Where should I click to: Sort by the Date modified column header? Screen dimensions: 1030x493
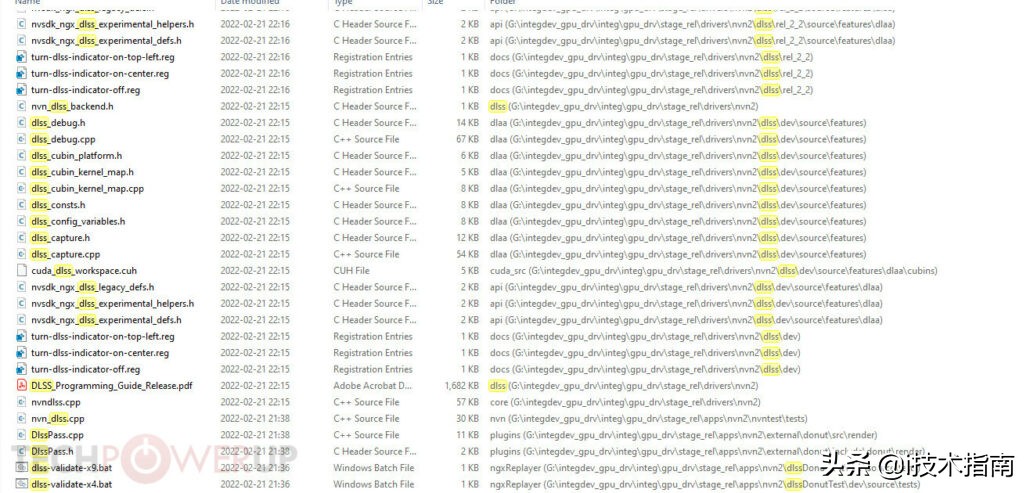click(x=249, y=3)
